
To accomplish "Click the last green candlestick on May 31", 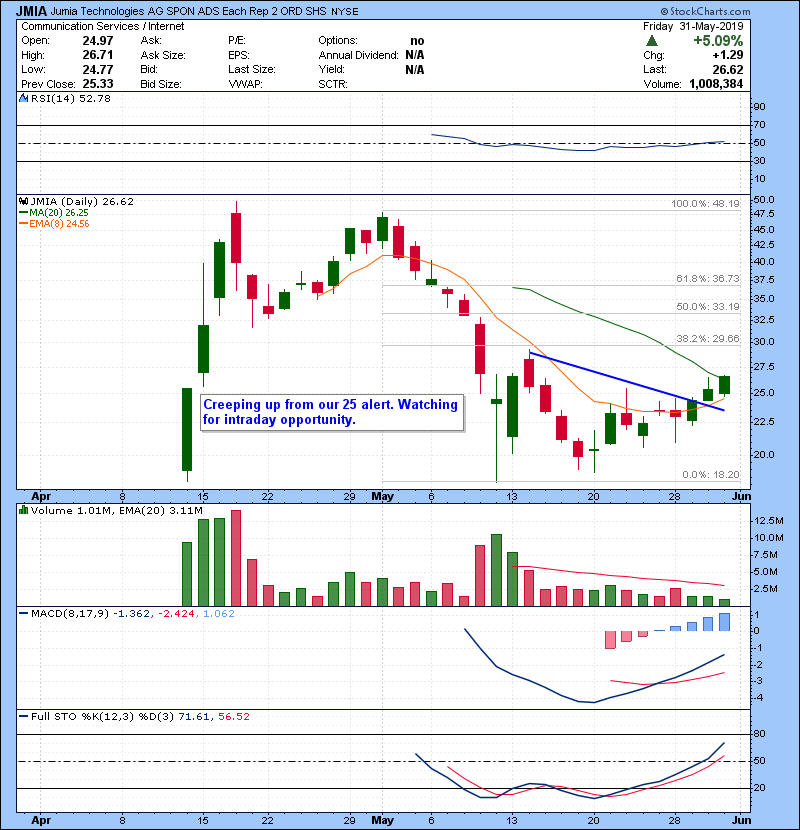I will (724, 385).
